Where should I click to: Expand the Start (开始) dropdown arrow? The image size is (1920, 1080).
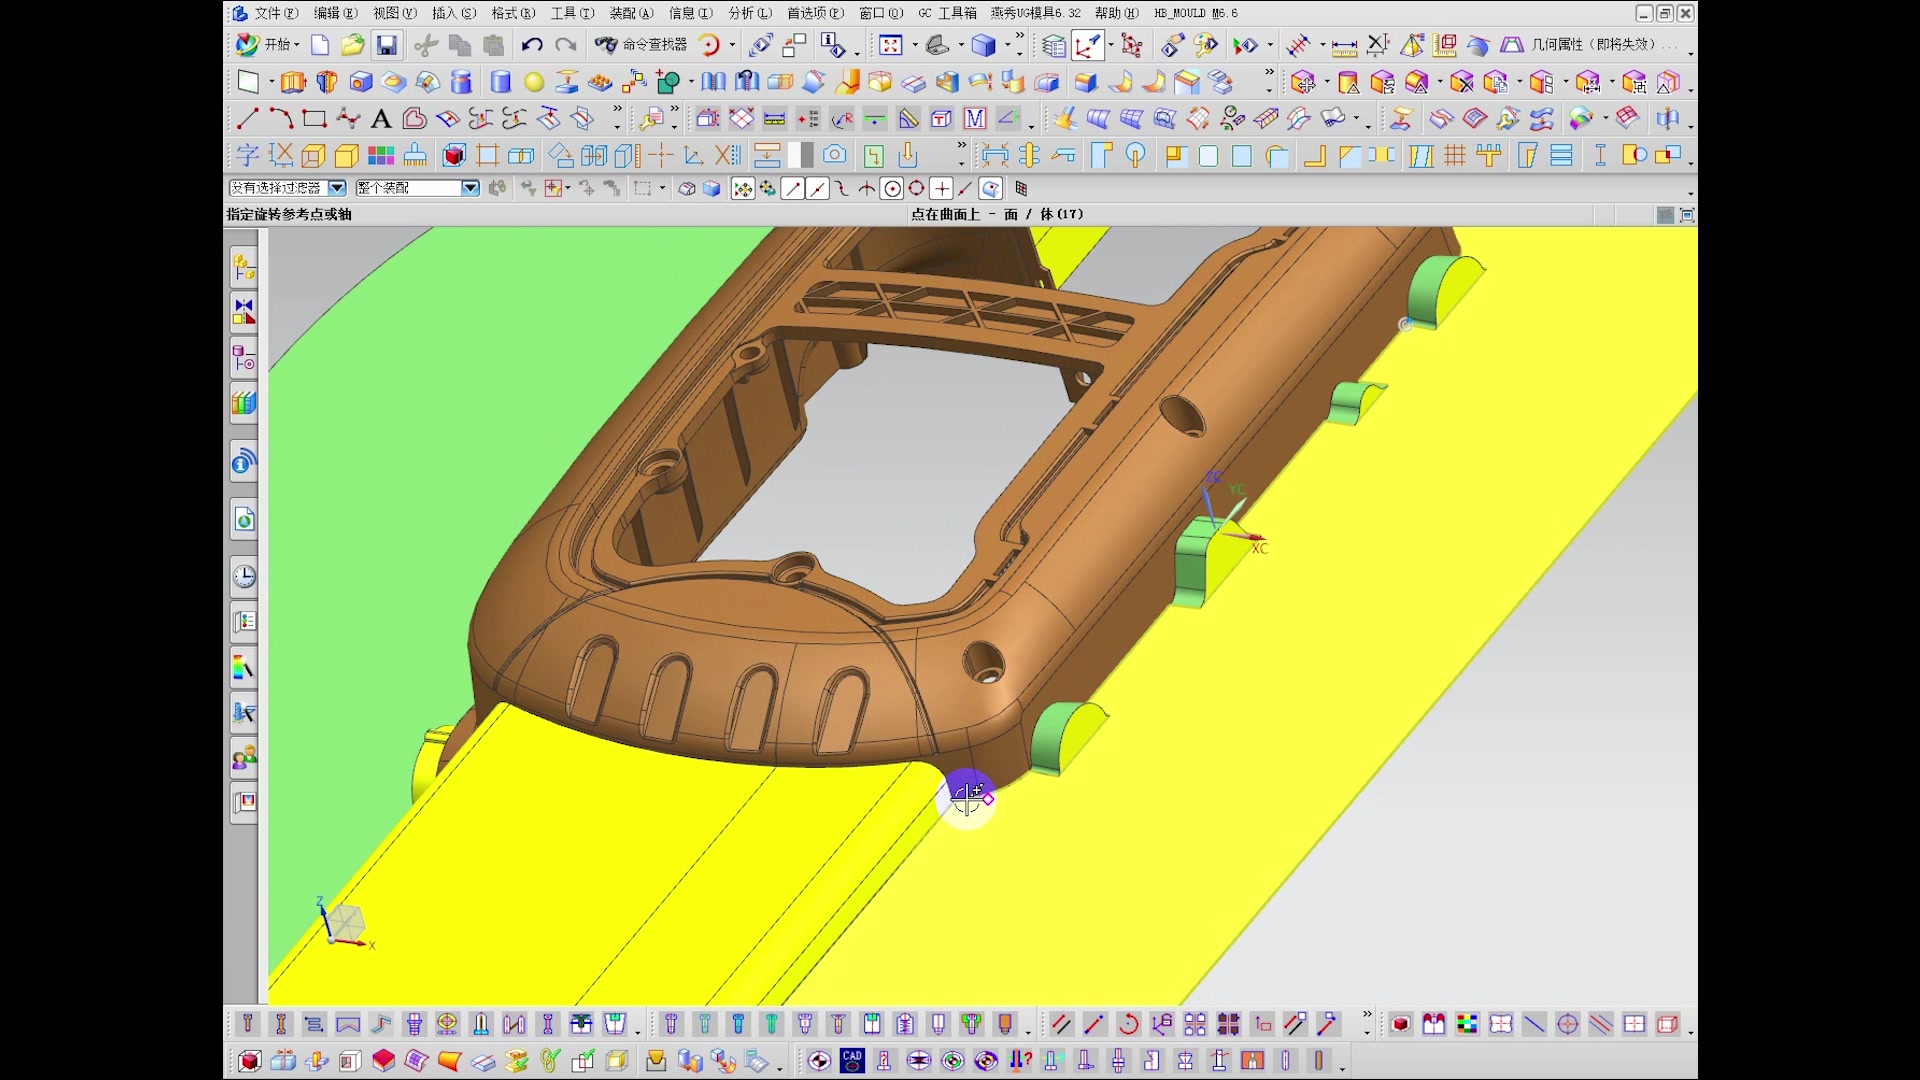pyautogui.click(x=297, y=45)
